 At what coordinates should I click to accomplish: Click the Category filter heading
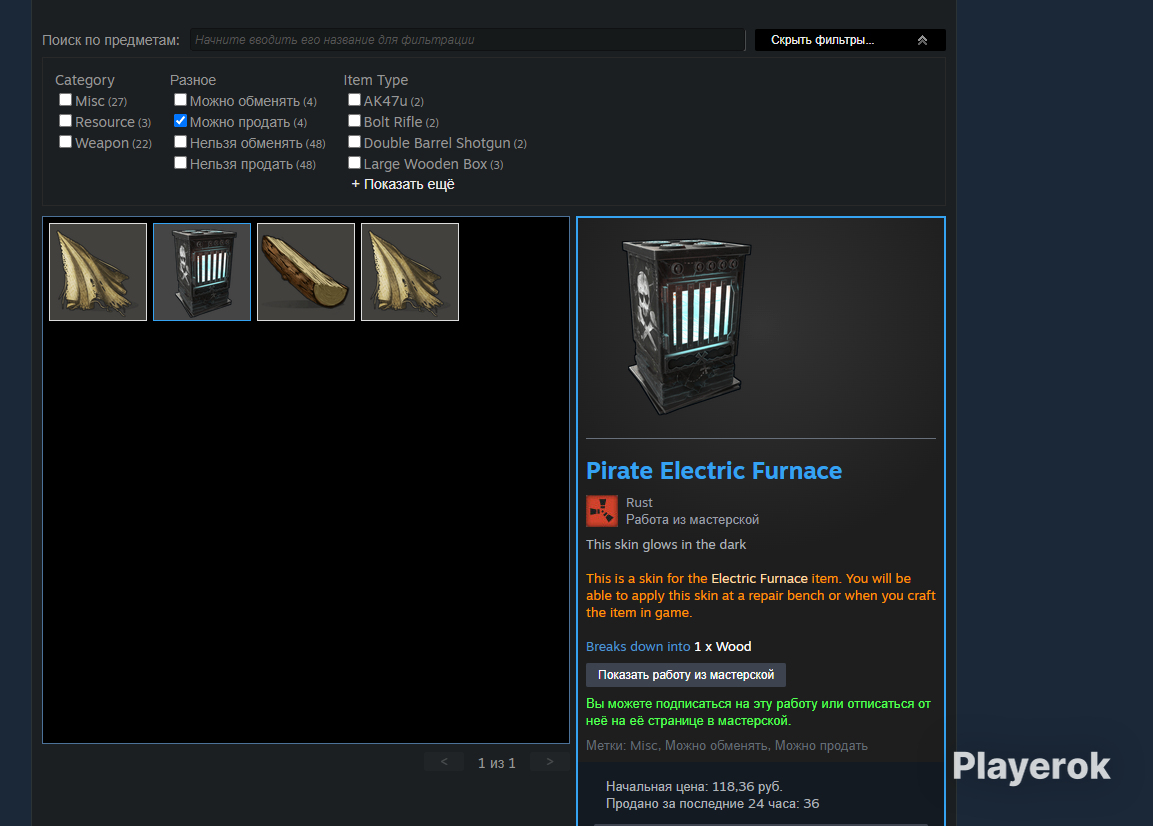coord(85,80)
